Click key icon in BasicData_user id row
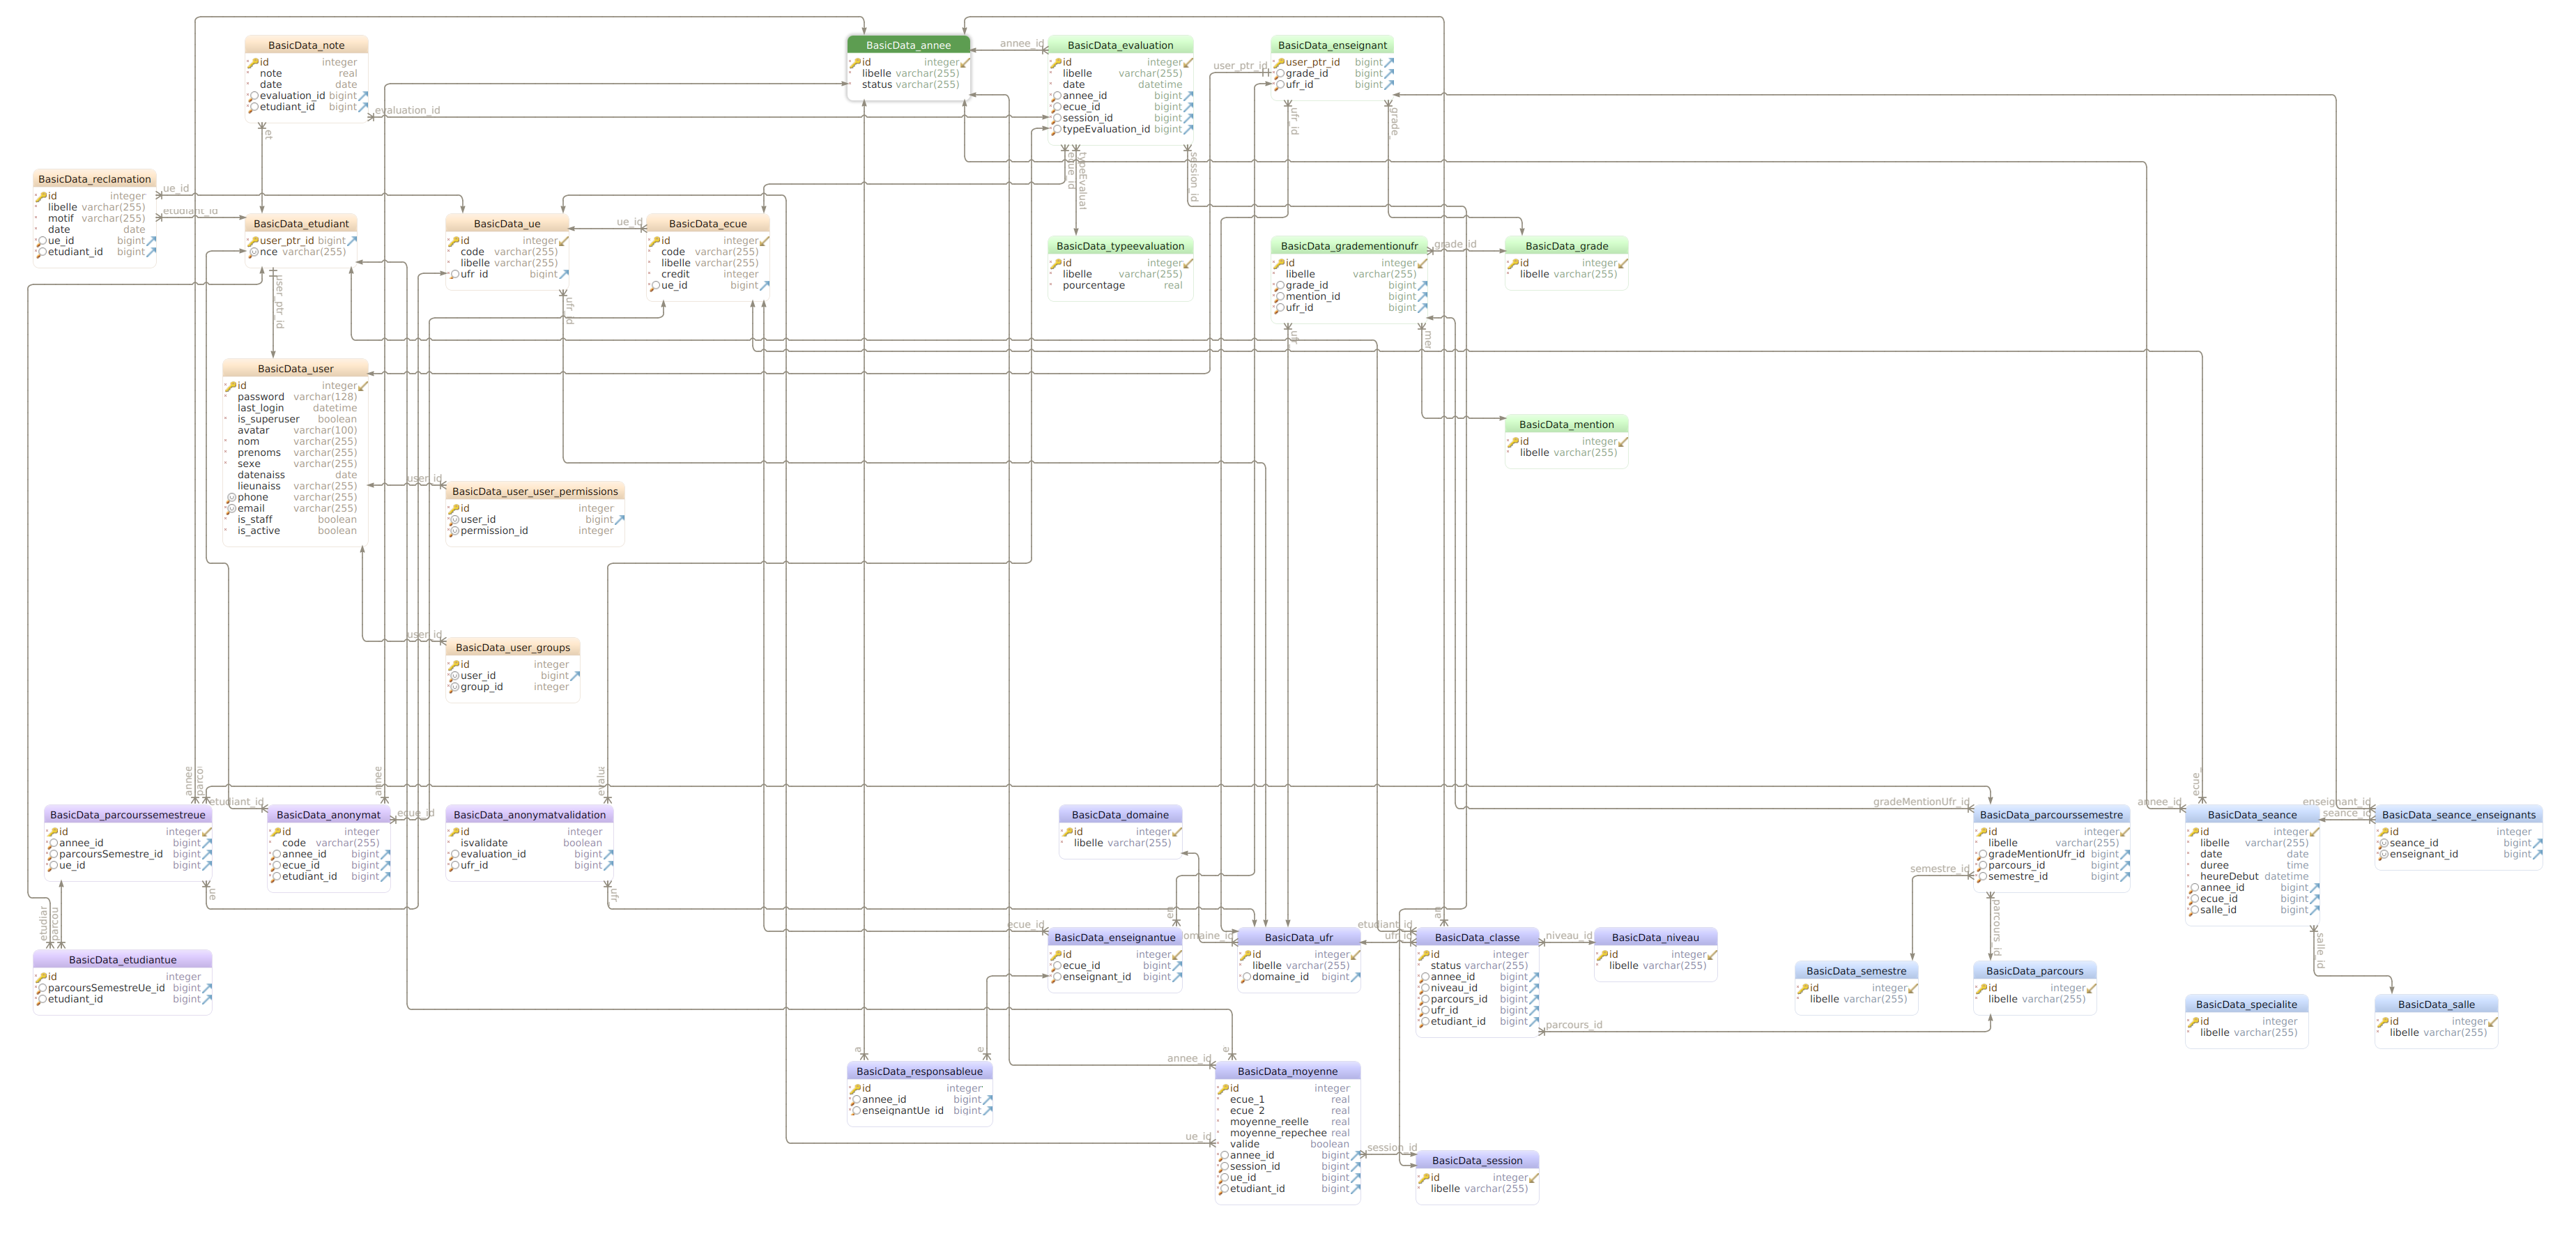Viewport: 2576px width, 1238px height. point(231,386)
